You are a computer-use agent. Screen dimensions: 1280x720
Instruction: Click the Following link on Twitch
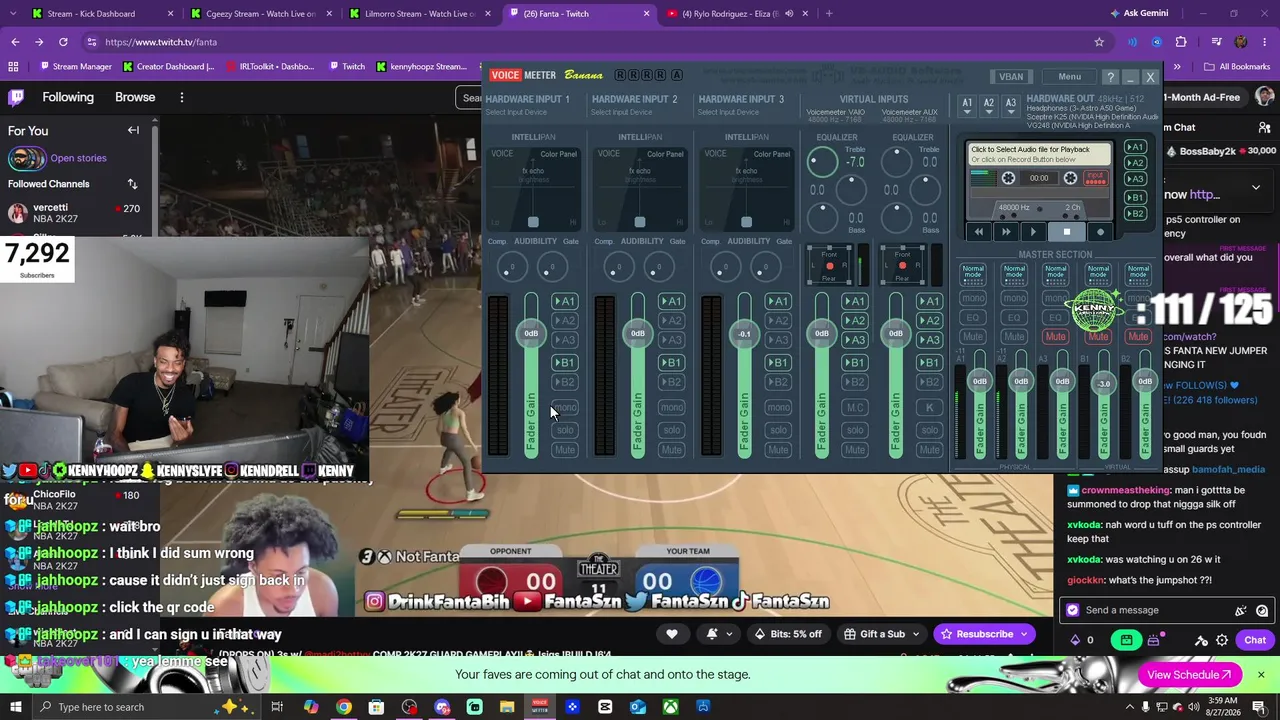pos(68,97)
